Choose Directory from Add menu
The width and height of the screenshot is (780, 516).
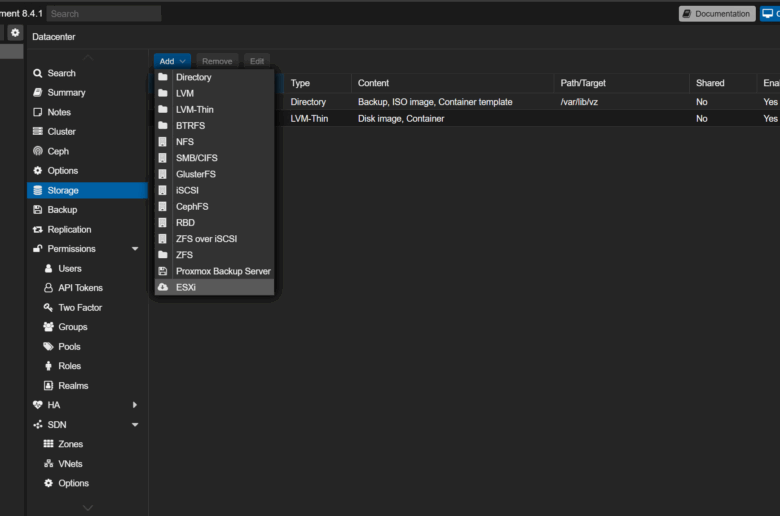coord(214,77)
